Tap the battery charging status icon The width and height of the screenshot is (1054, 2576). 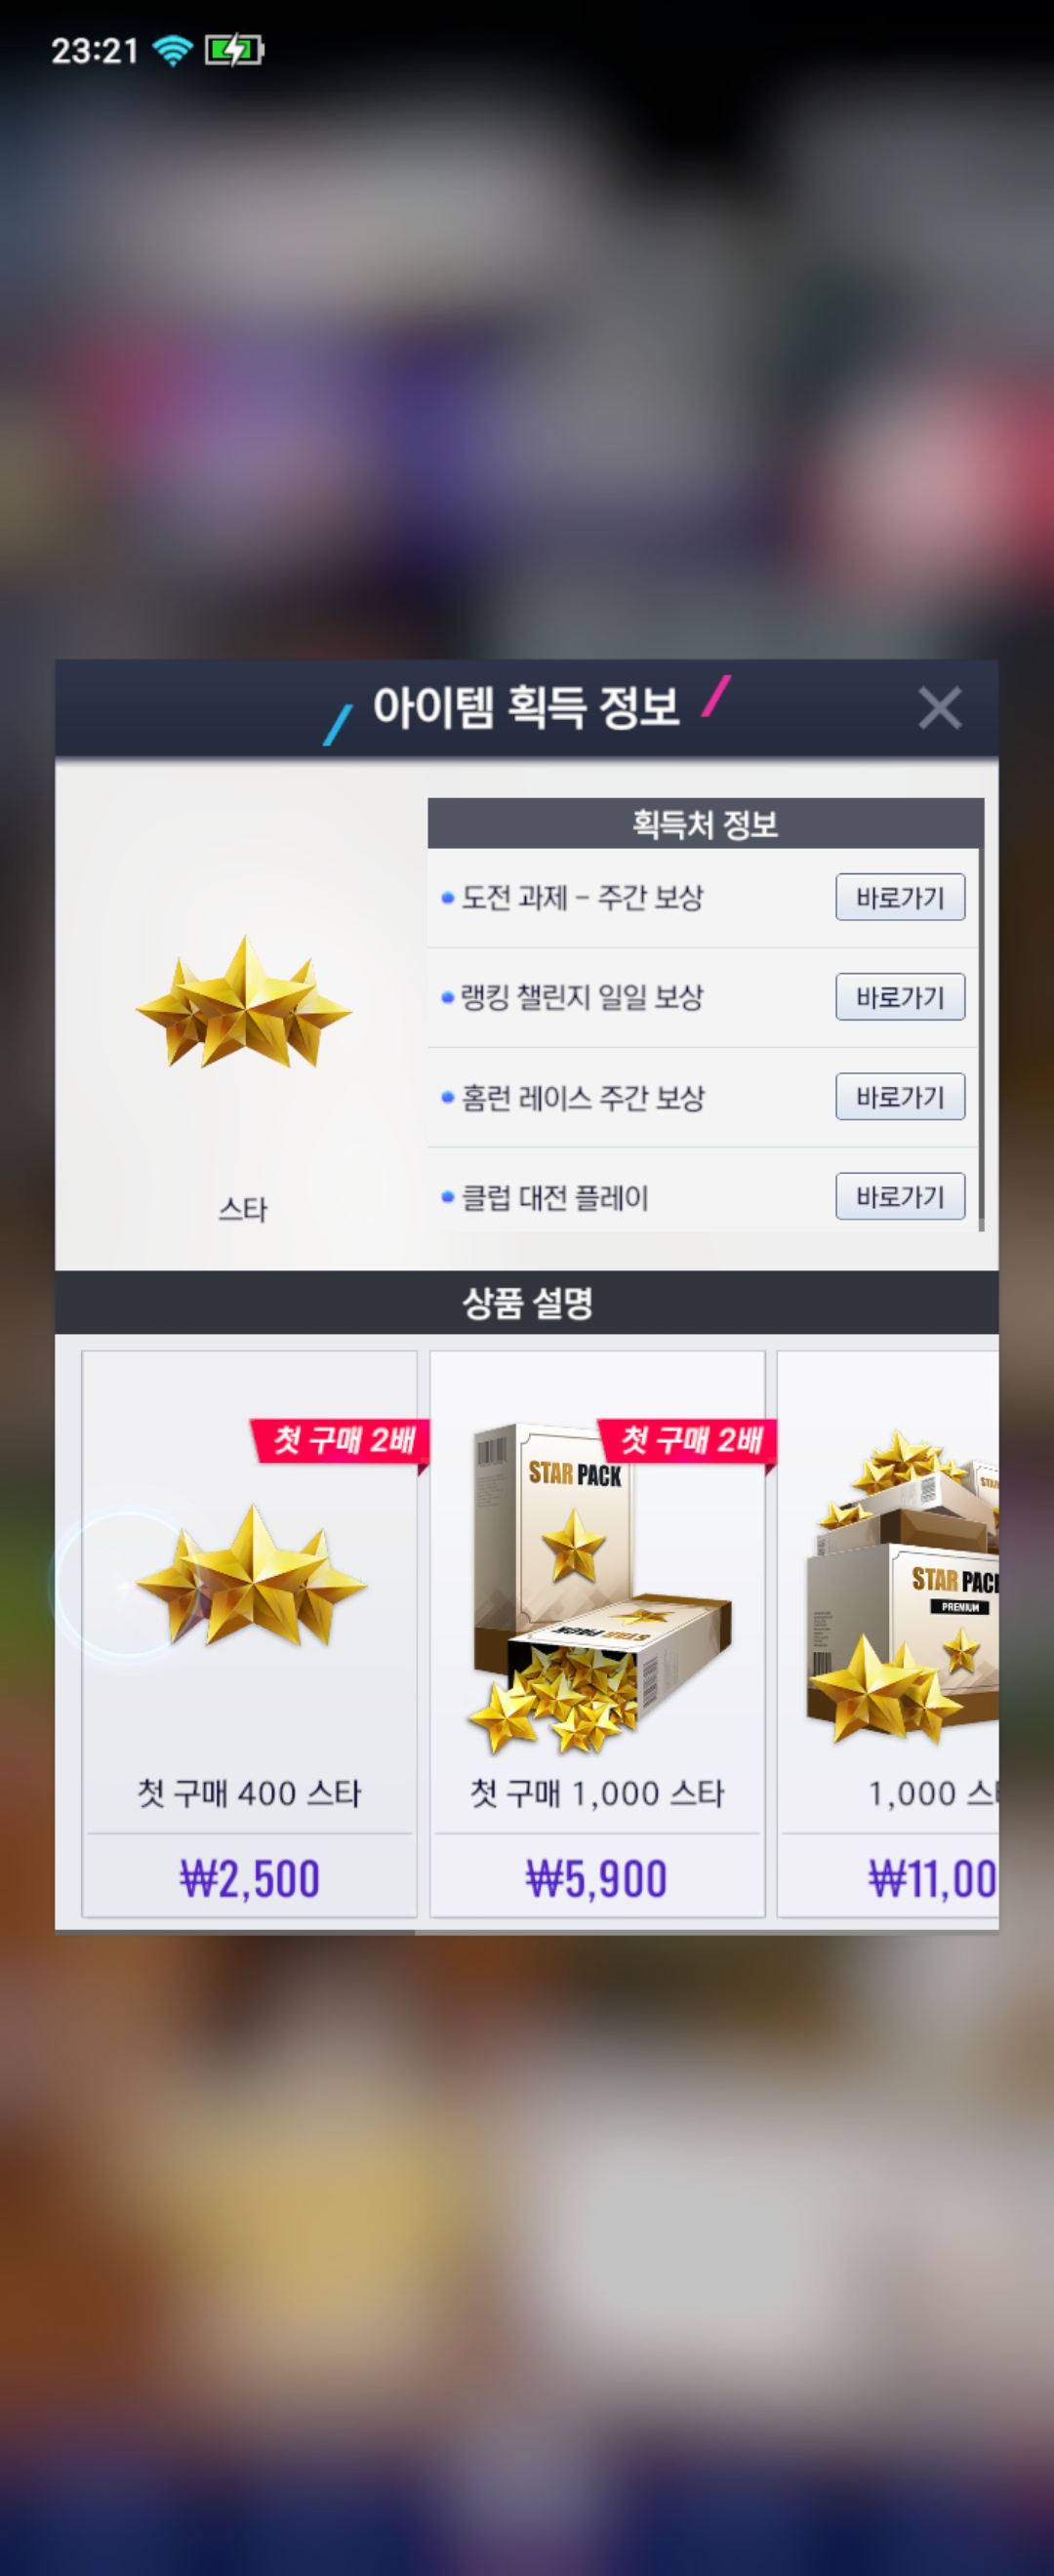click(x=234, y=50)
